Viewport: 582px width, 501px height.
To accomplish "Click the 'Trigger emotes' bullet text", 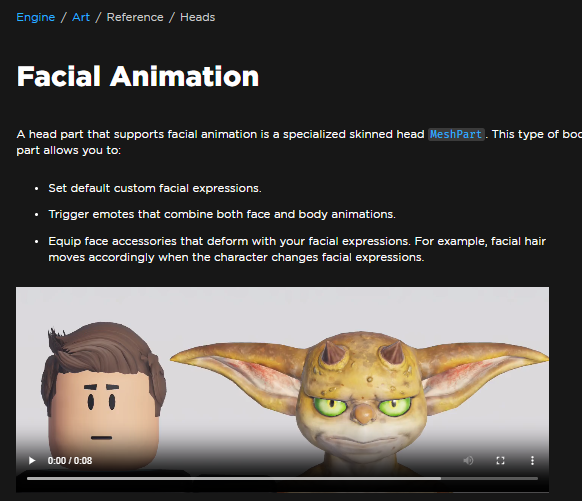I will [222, 214].
